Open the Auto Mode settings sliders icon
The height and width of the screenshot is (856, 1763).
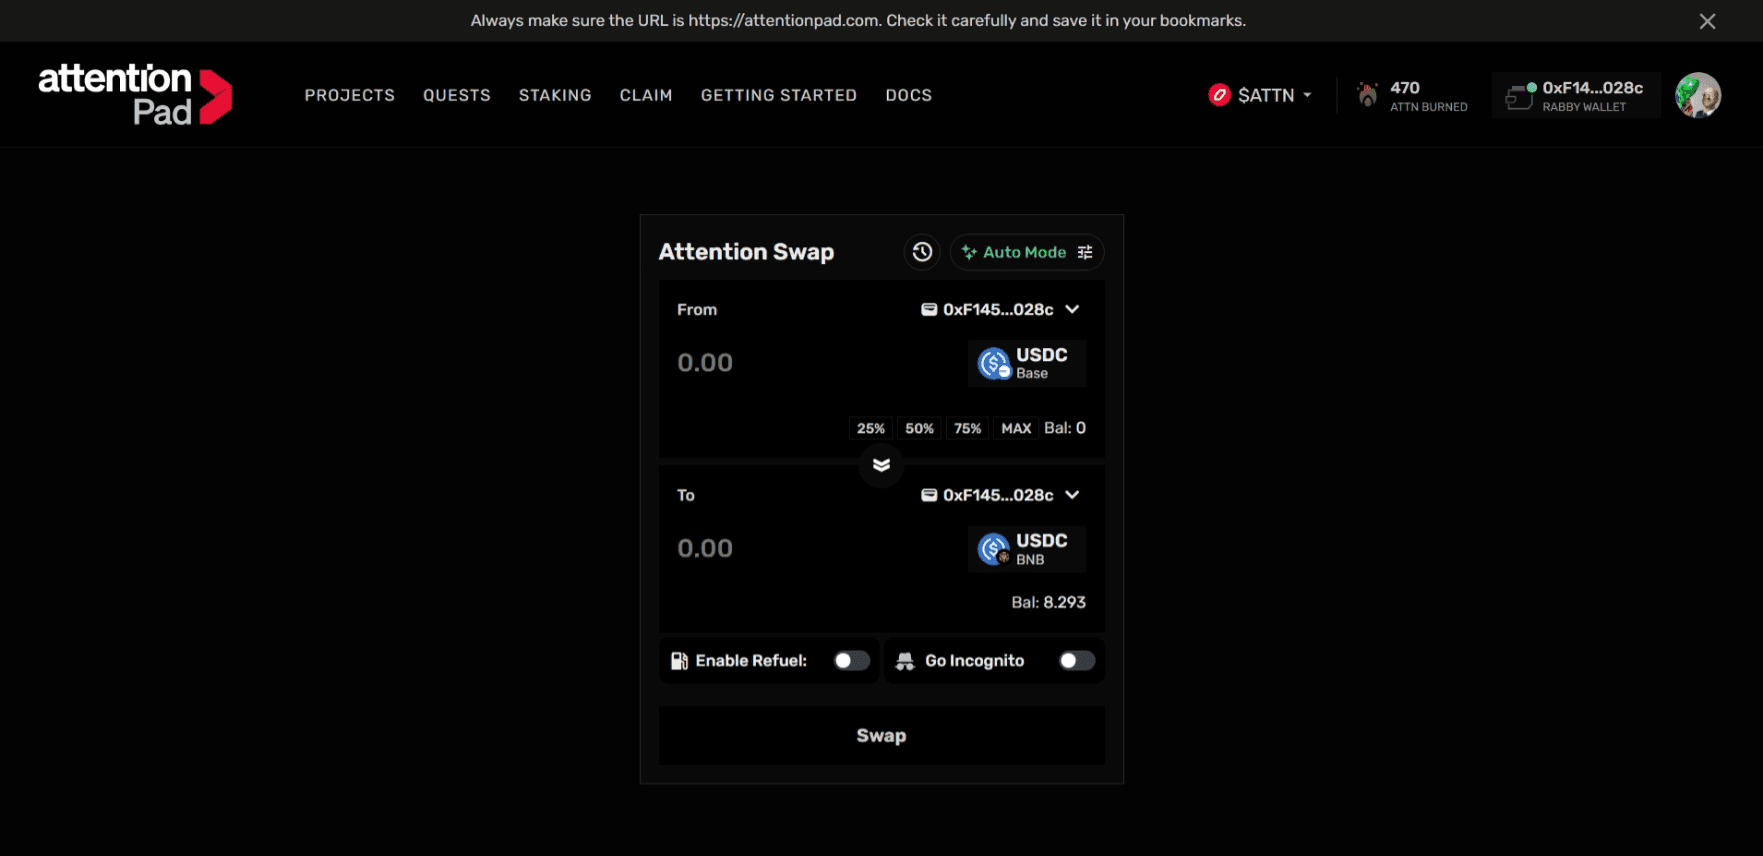1085,253
